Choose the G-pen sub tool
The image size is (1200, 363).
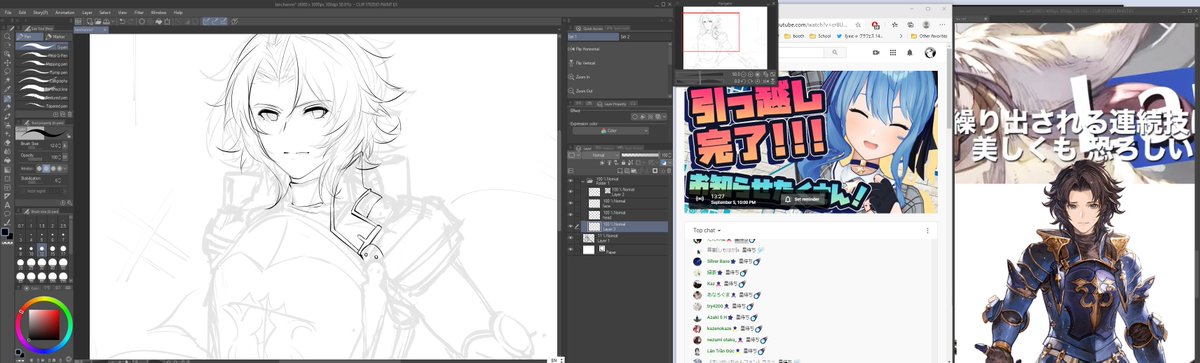(43, 46)
